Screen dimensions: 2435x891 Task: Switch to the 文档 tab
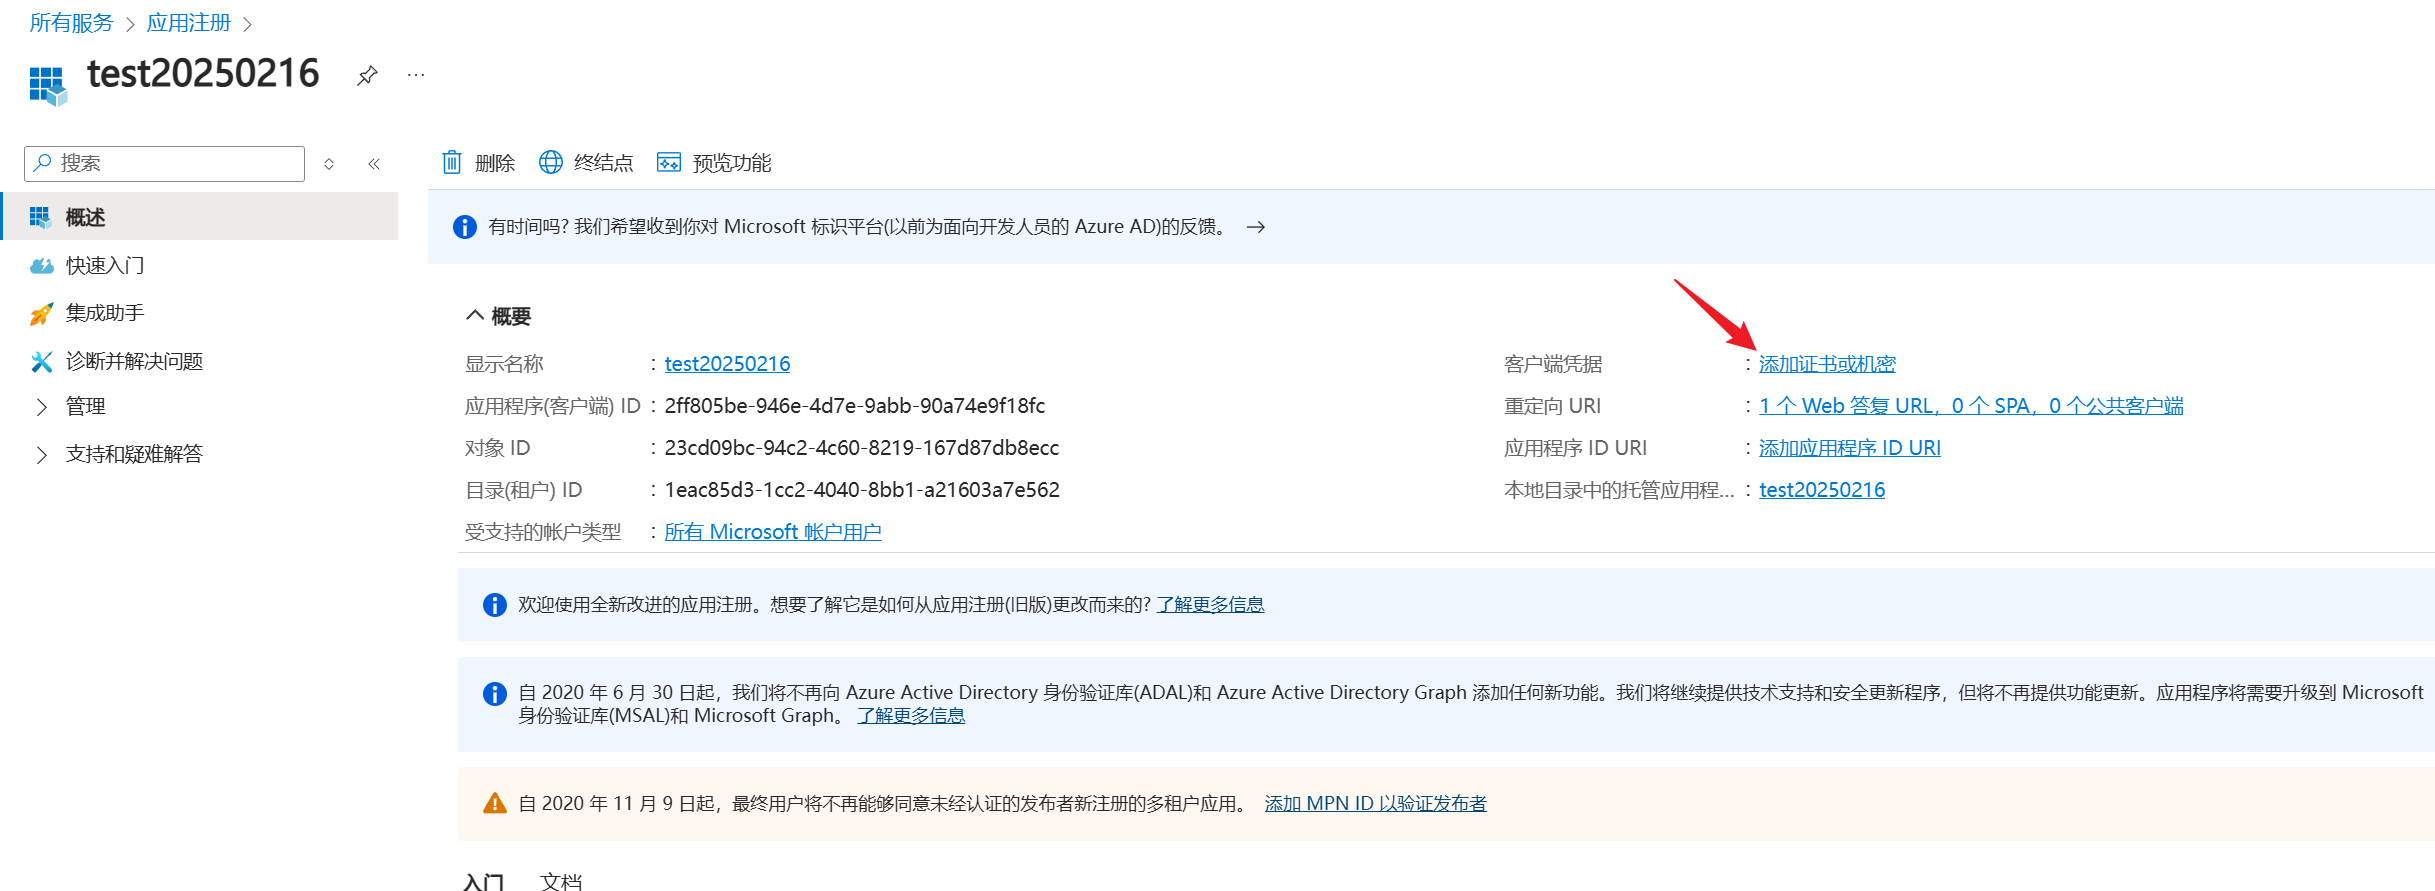(x=561, y=881)
